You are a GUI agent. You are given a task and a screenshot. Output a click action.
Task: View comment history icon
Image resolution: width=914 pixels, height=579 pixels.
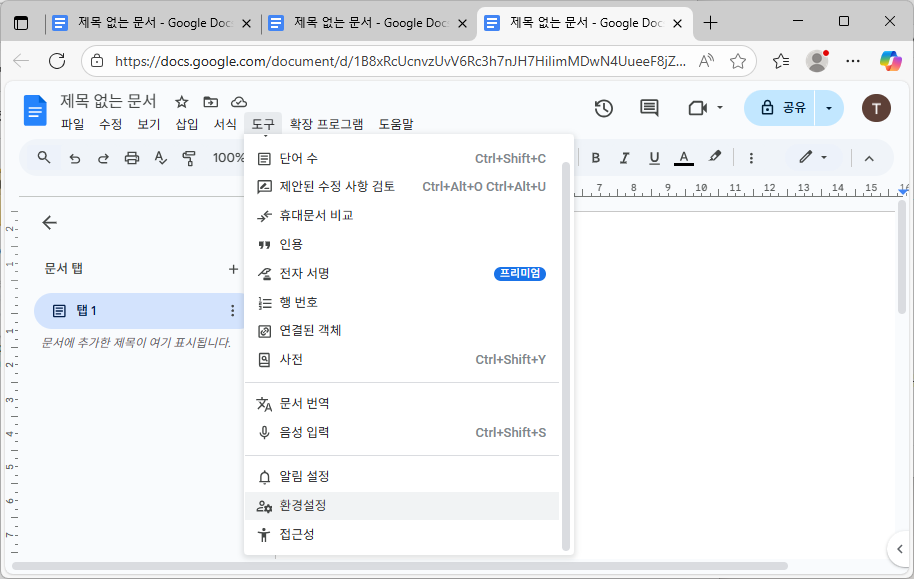tap(648, 110)
